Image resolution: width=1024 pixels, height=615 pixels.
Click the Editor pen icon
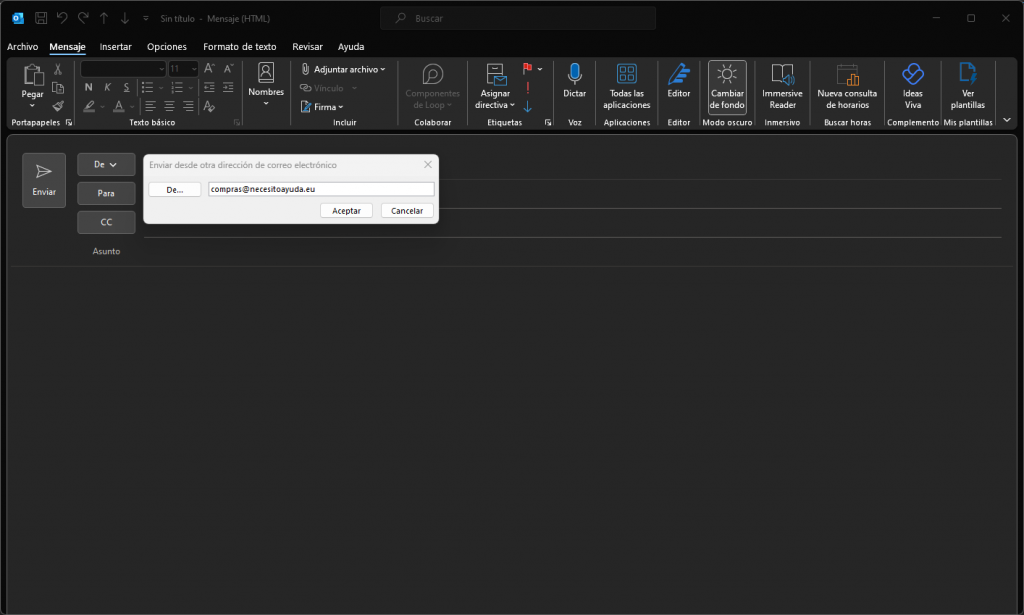(679, 74)
